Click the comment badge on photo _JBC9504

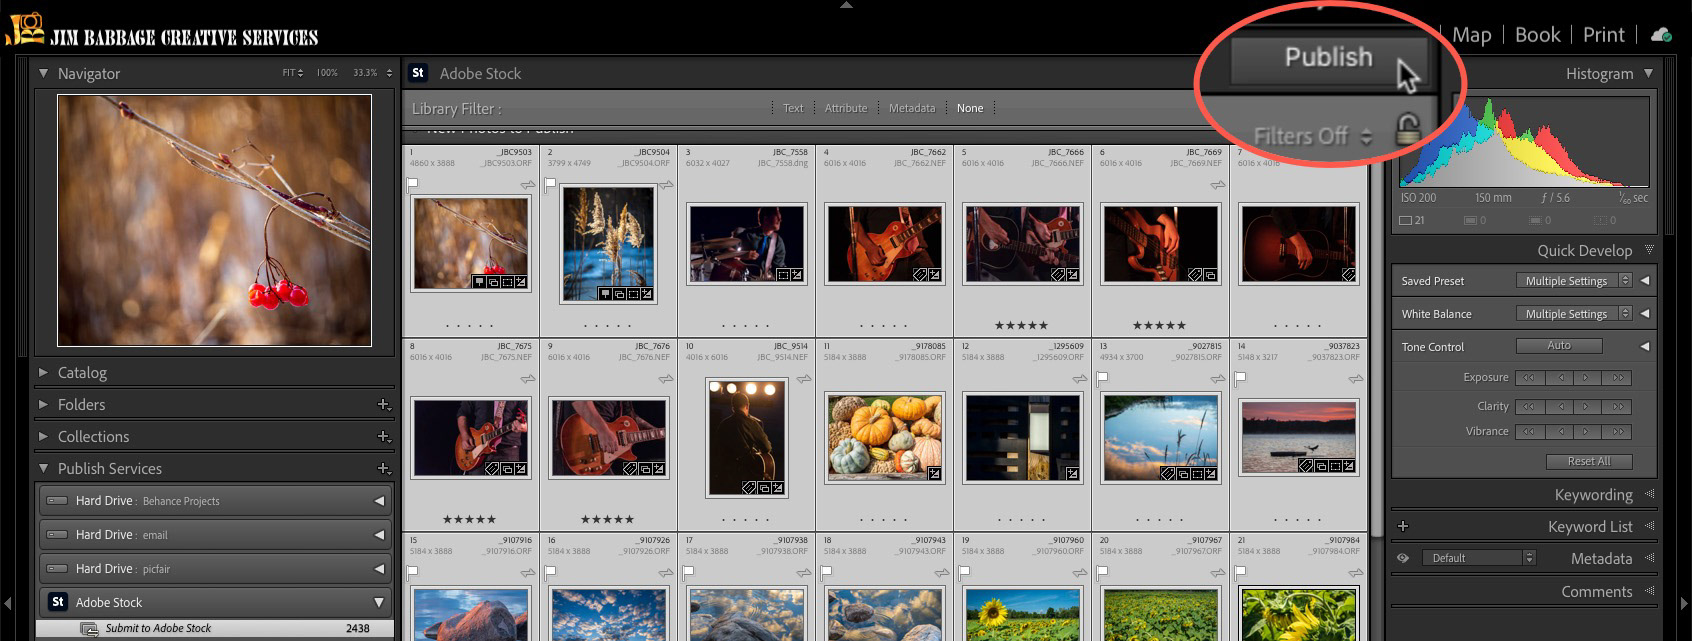(x=605, y=295)
